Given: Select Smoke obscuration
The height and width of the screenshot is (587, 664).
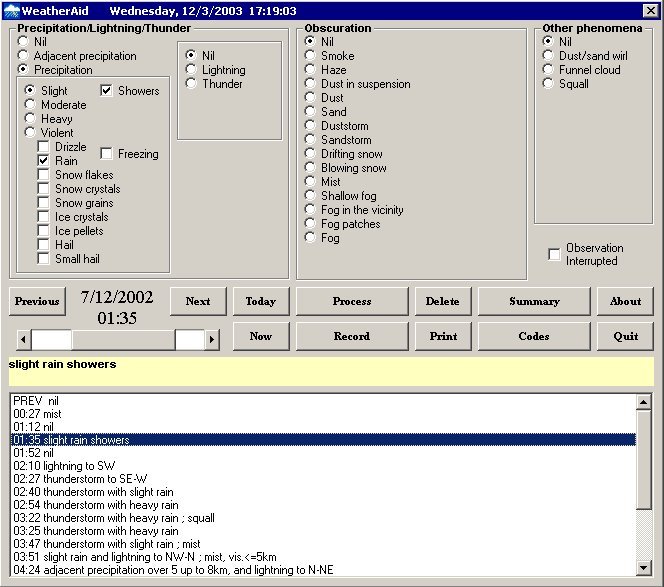Looking at the screenshot, I should [x=310, y=55].
